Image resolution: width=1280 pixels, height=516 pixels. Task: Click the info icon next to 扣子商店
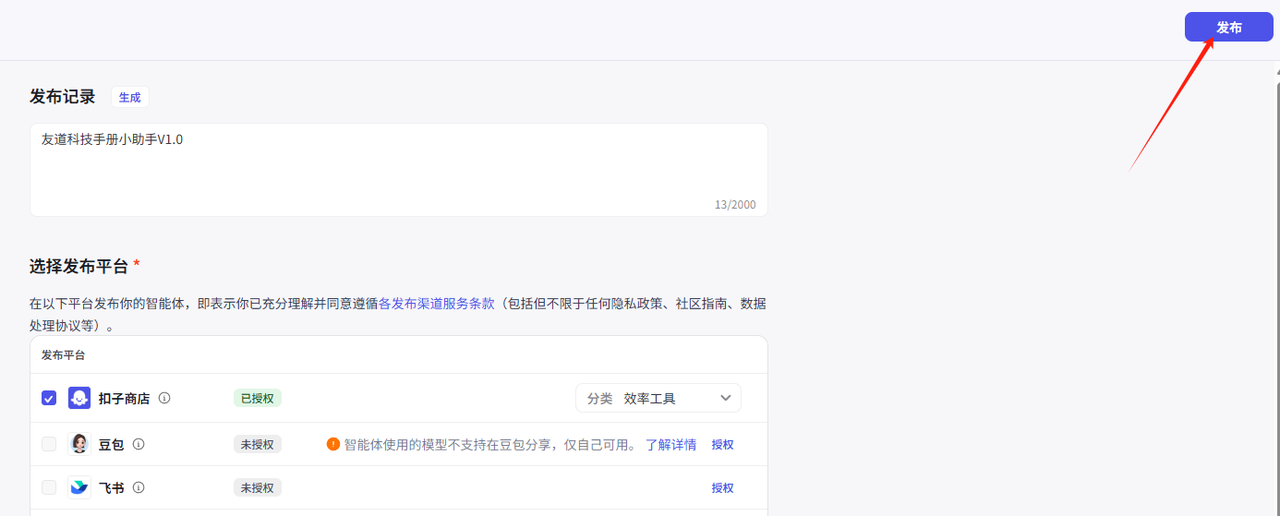point(165,398)
